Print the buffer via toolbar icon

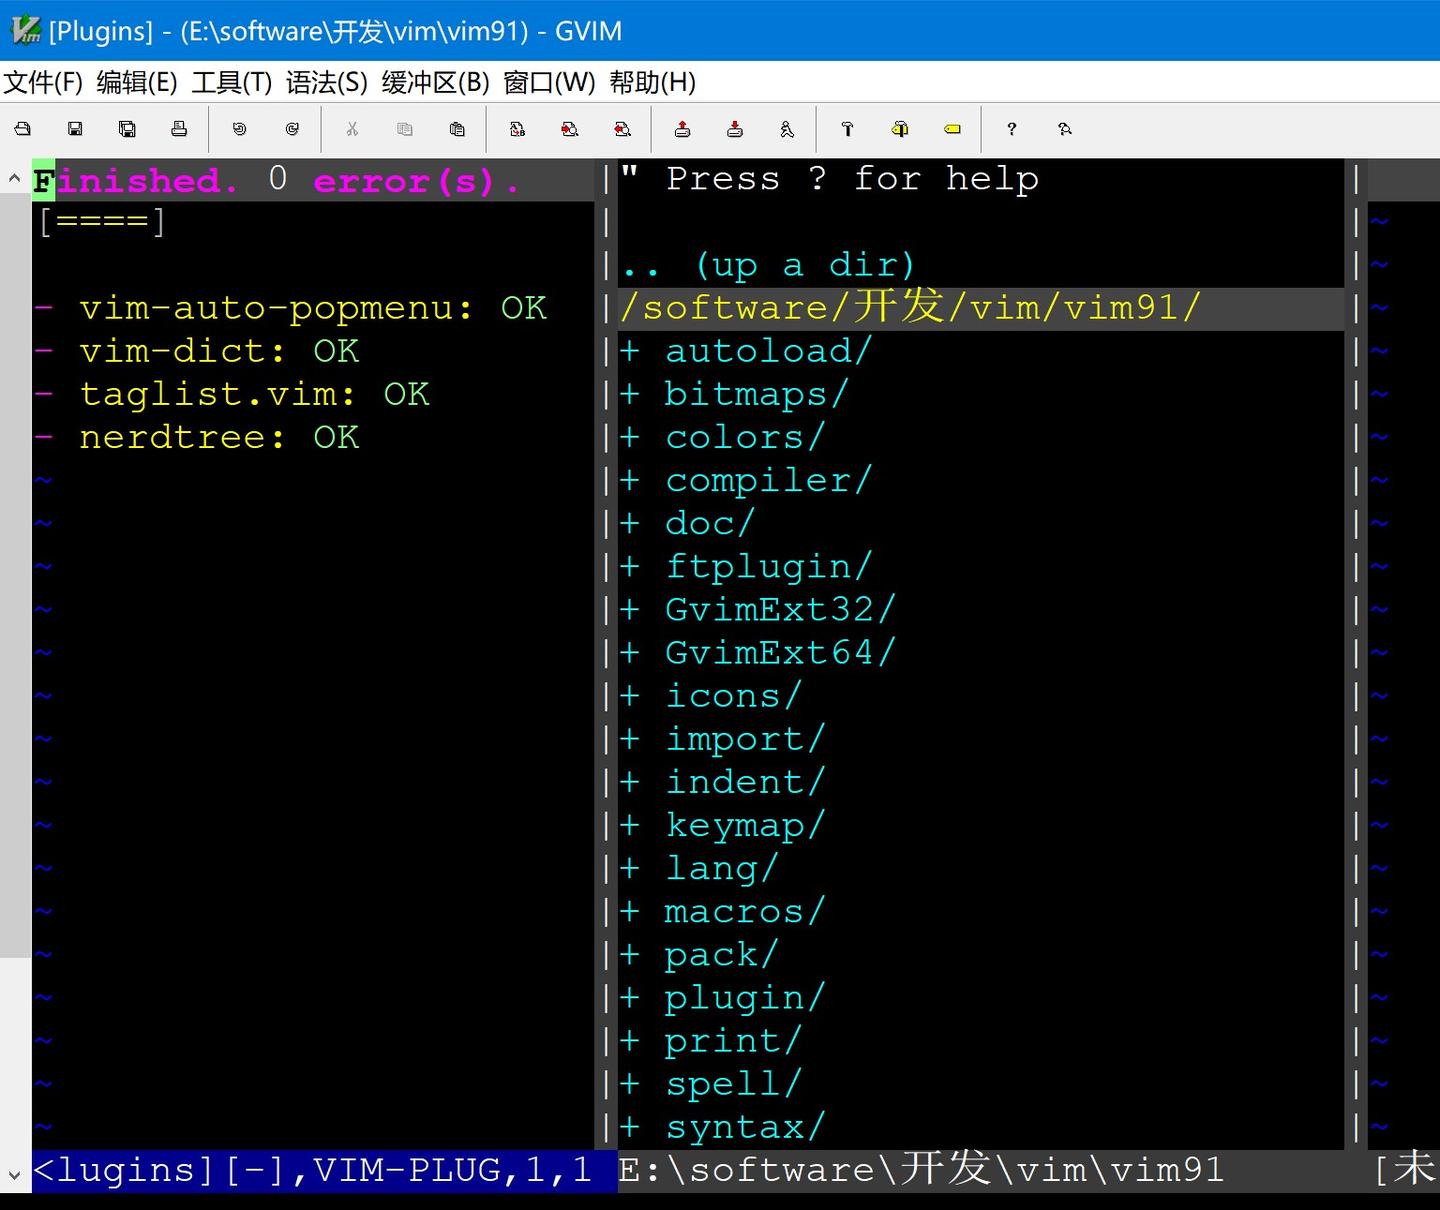point(180,129)
